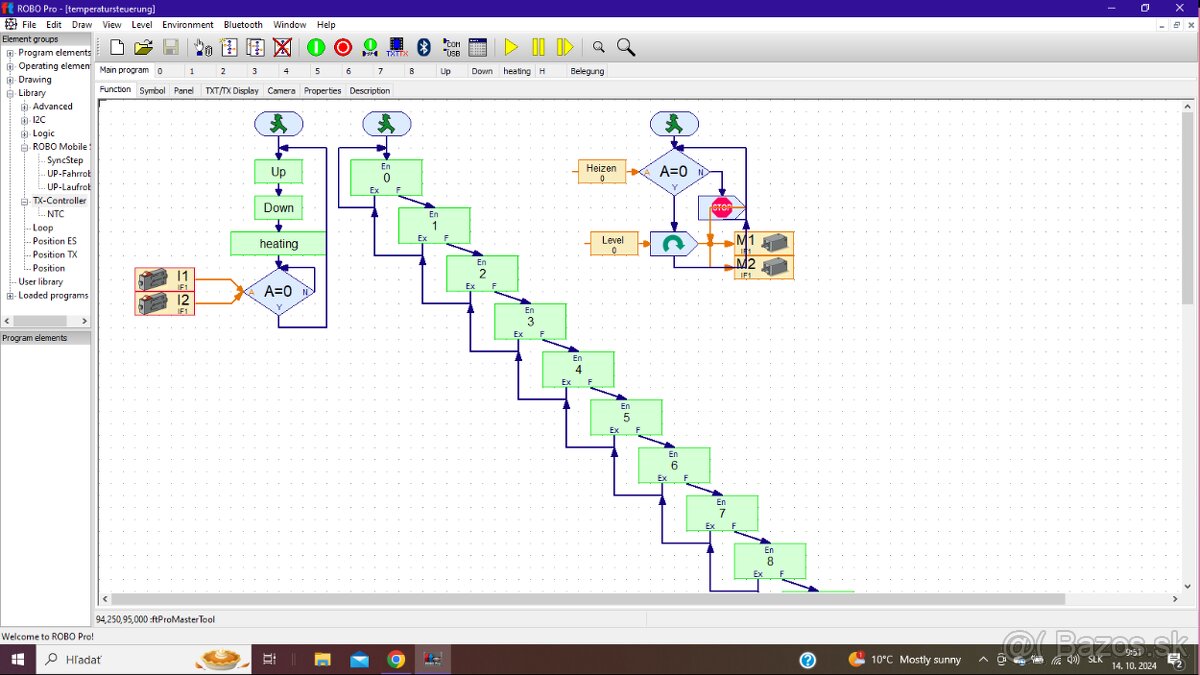
Task: Open Google Chrome from the taskbar
Action: point(396,660)
